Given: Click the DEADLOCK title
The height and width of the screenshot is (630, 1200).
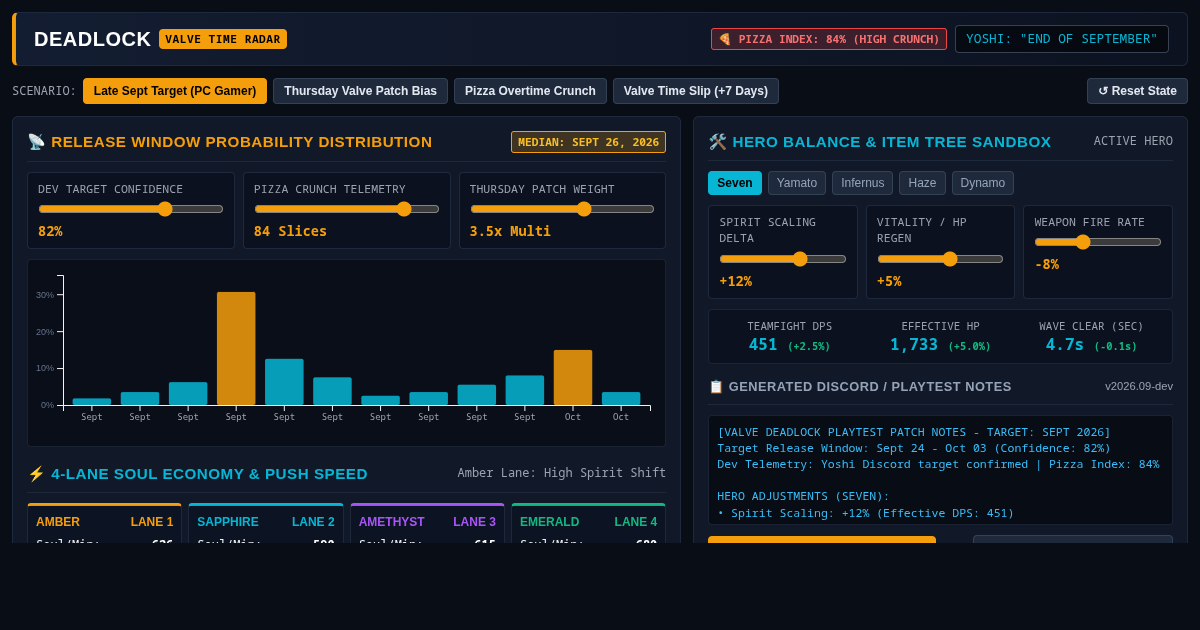Looking at the screenshot, I should click(x=93, y=39).
